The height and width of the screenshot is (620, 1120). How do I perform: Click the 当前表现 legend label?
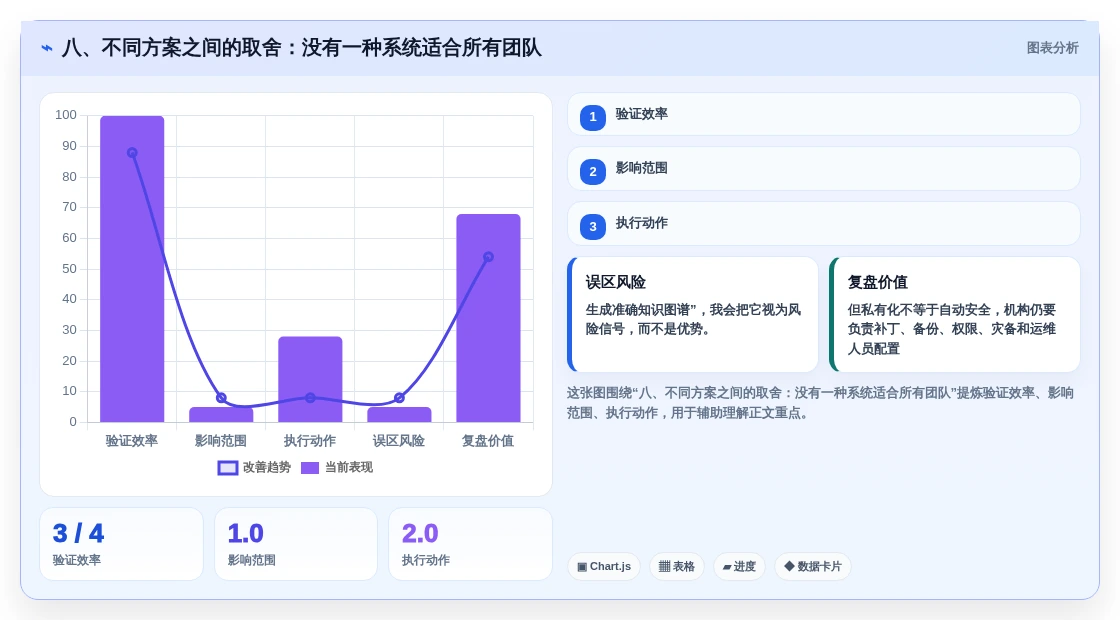click(x=349, y=467)
